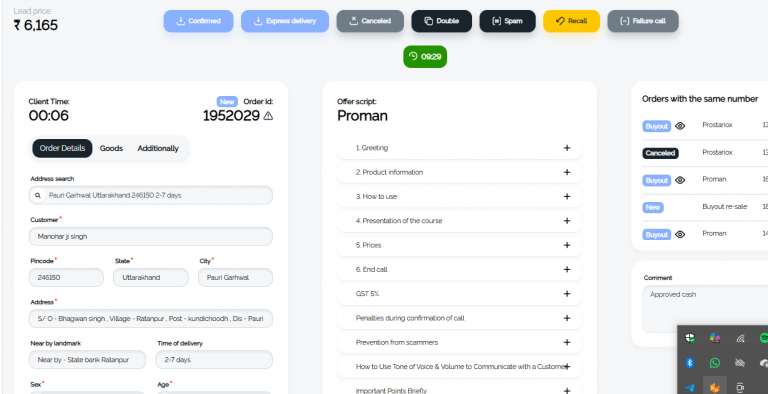
Task: Click the Customer name field
Action: 151,236
